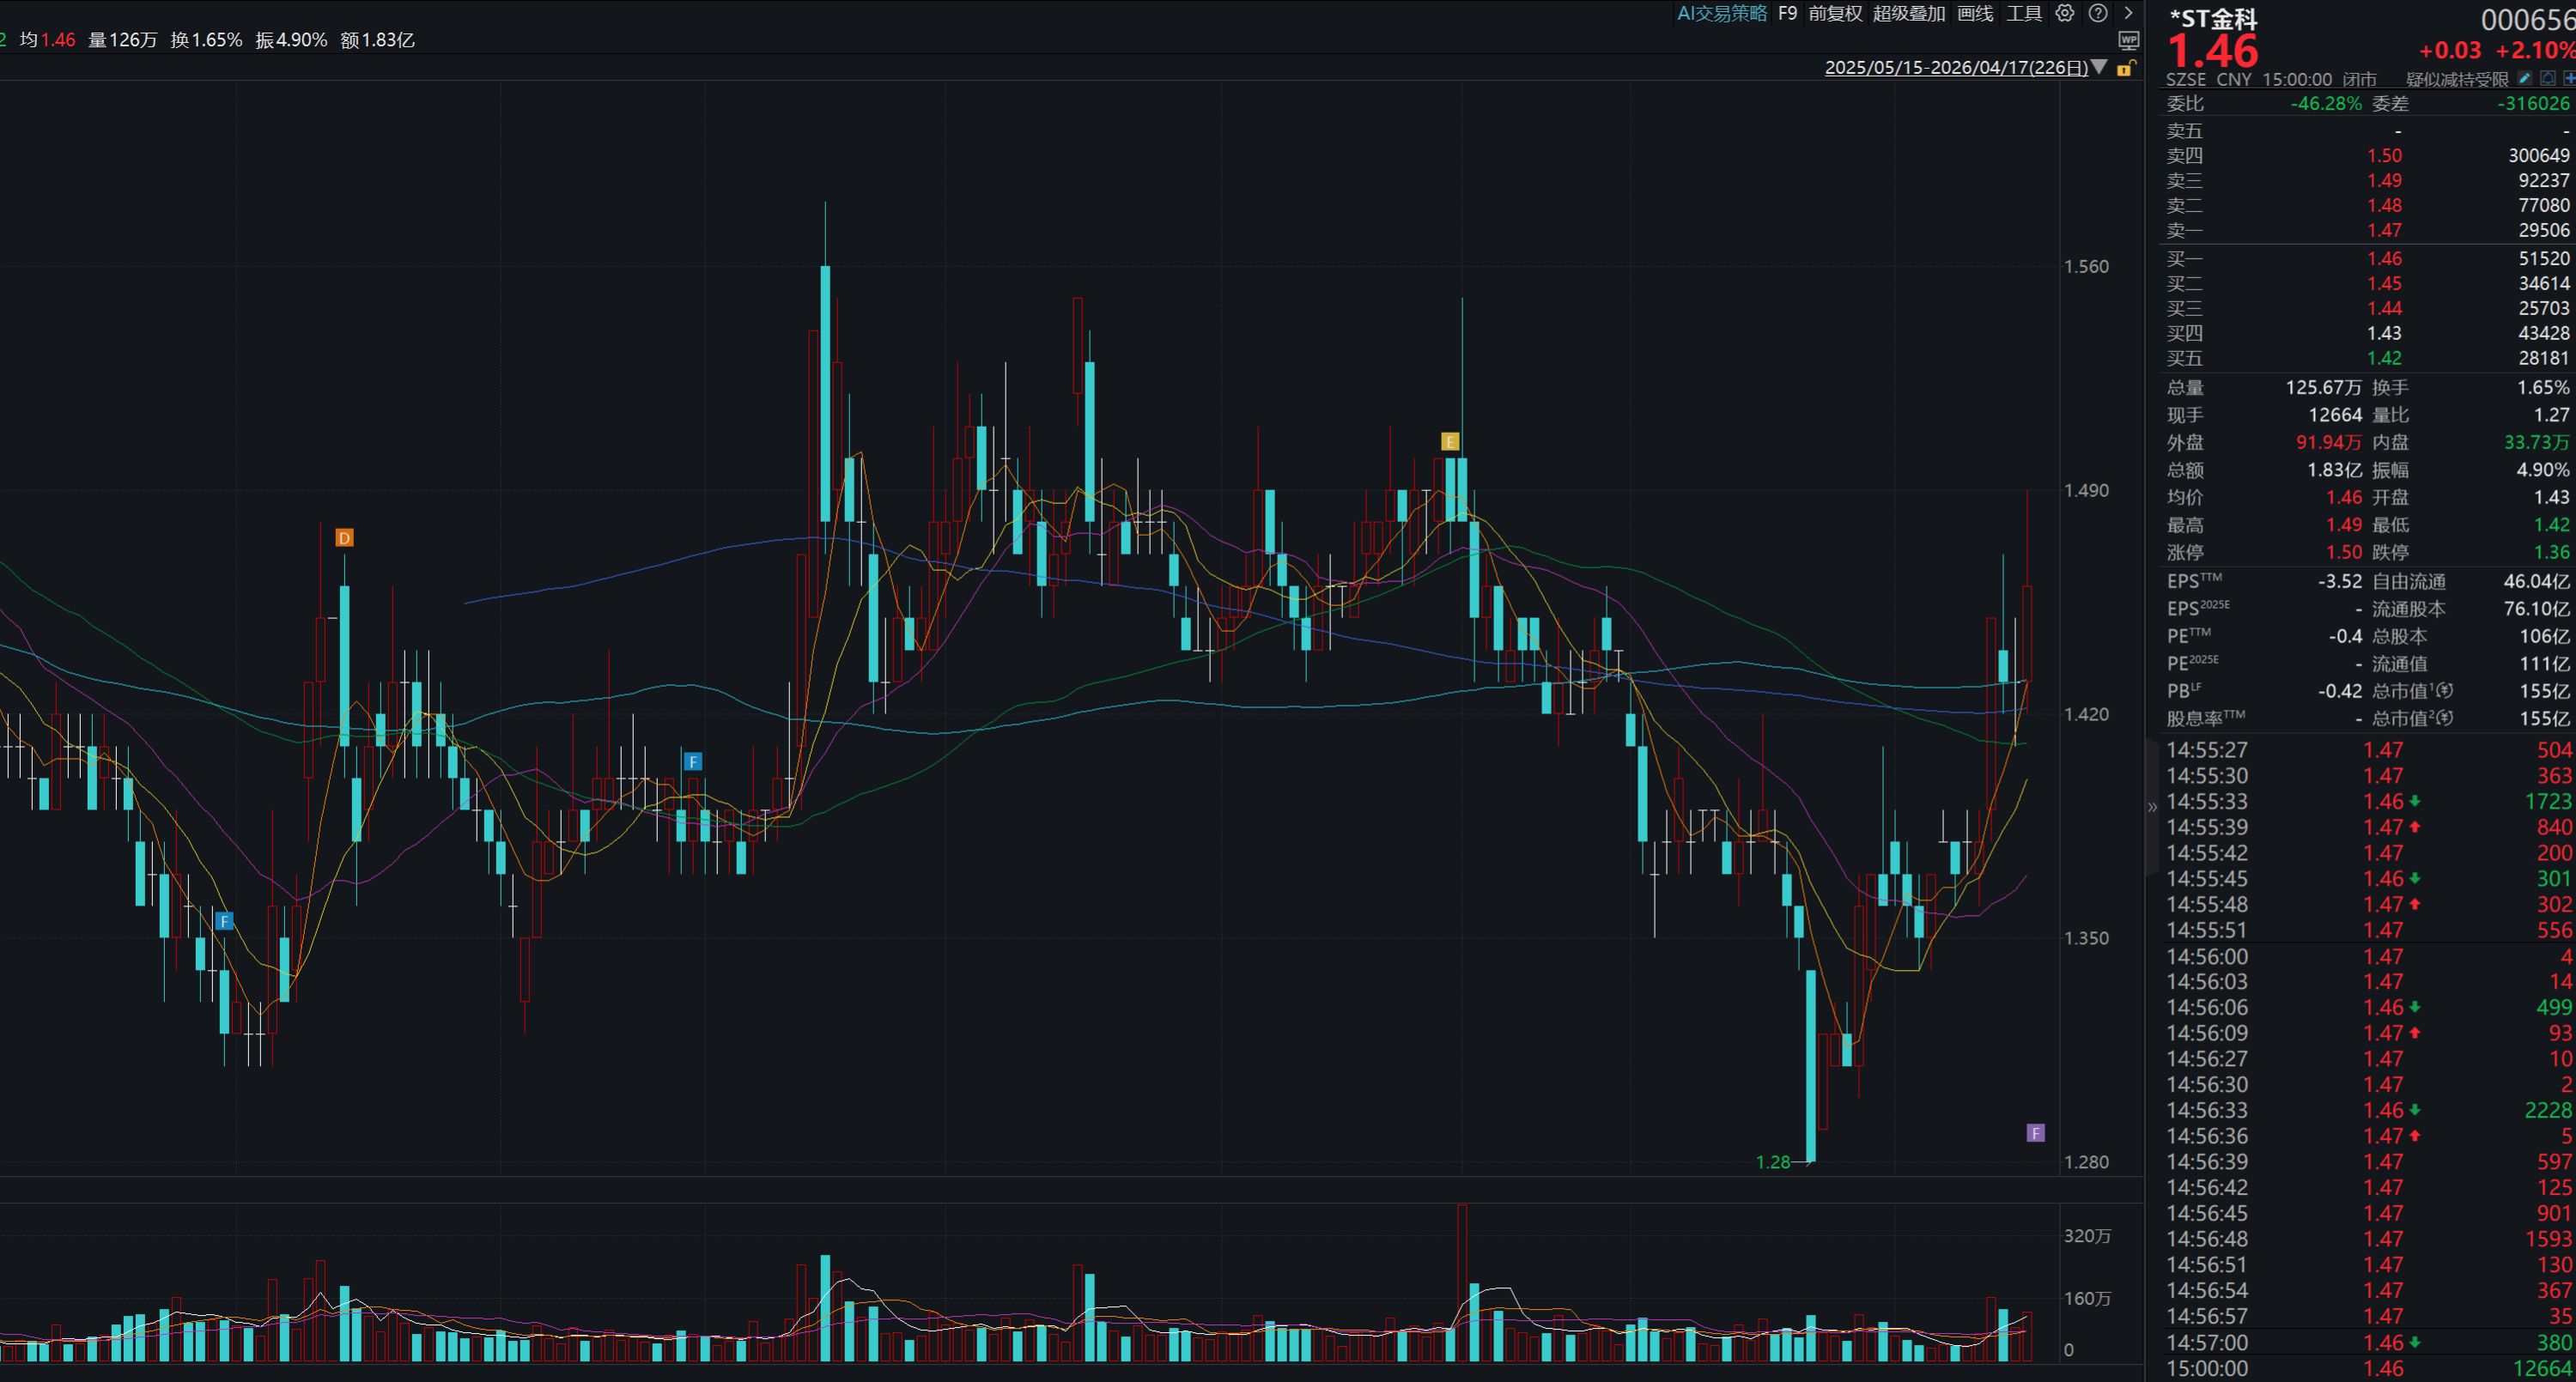
Task: Open date range dropdown triangle
Action: pos(2100,67)
